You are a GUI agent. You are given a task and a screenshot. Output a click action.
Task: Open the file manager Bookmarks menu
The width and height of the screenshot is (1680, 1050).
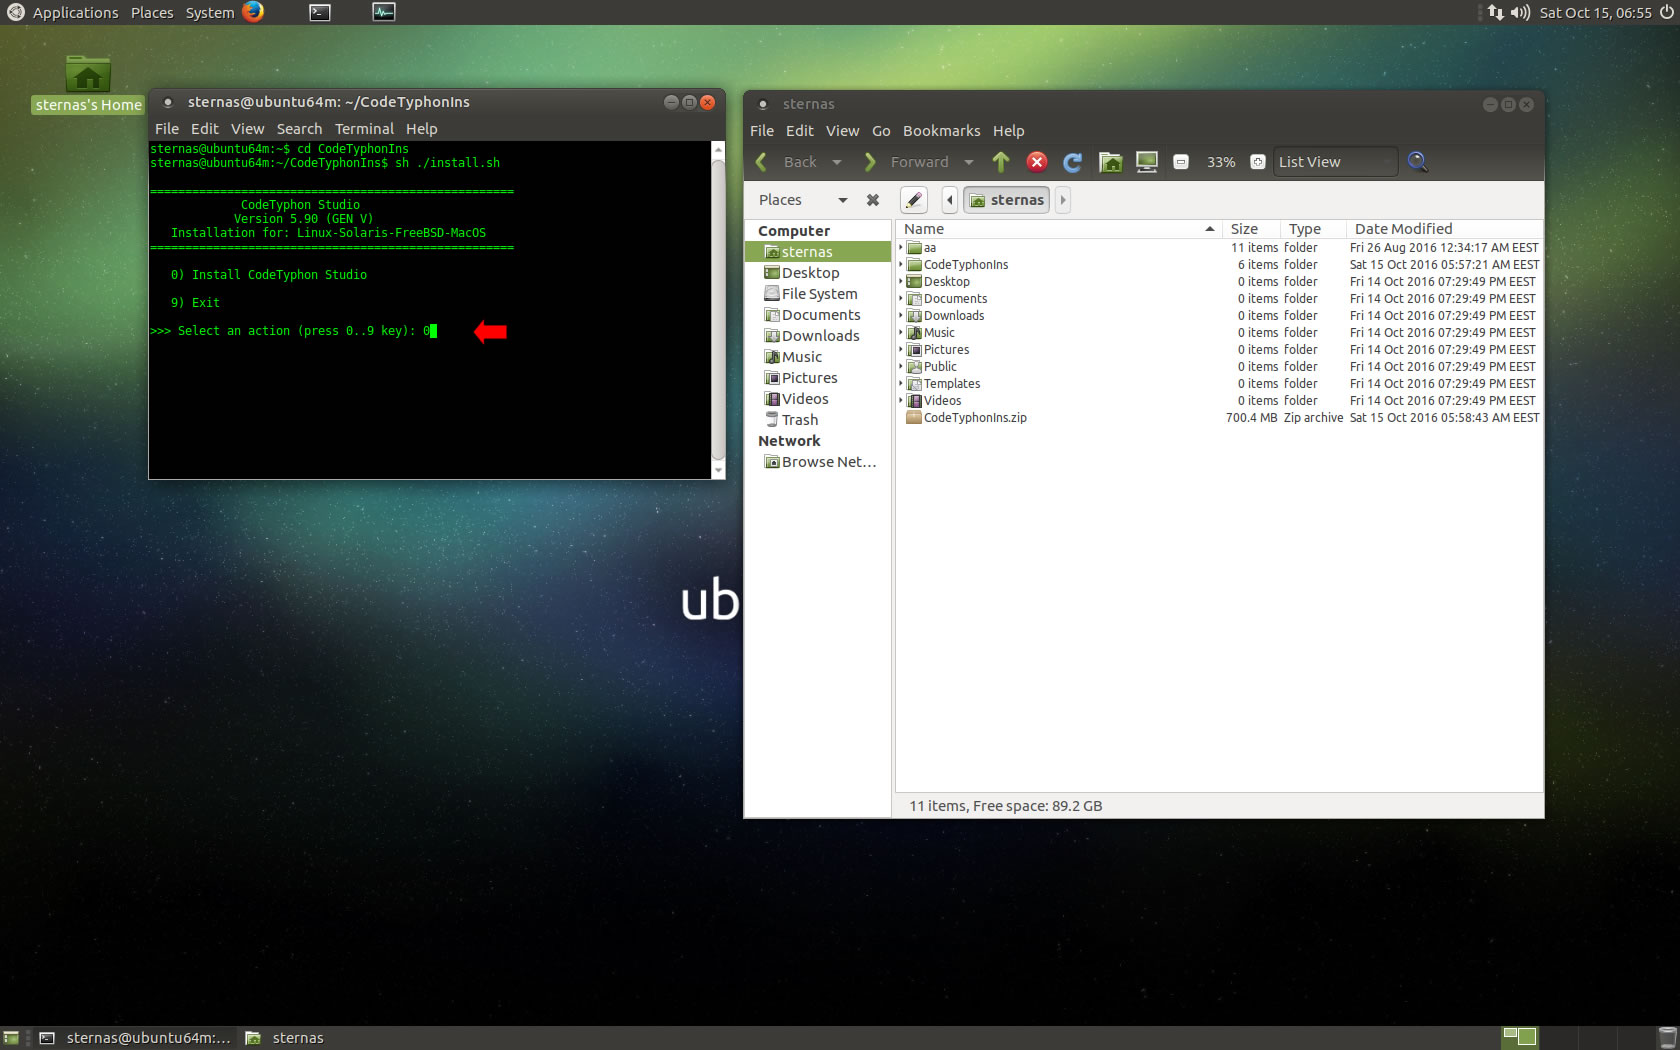[941, 131]
